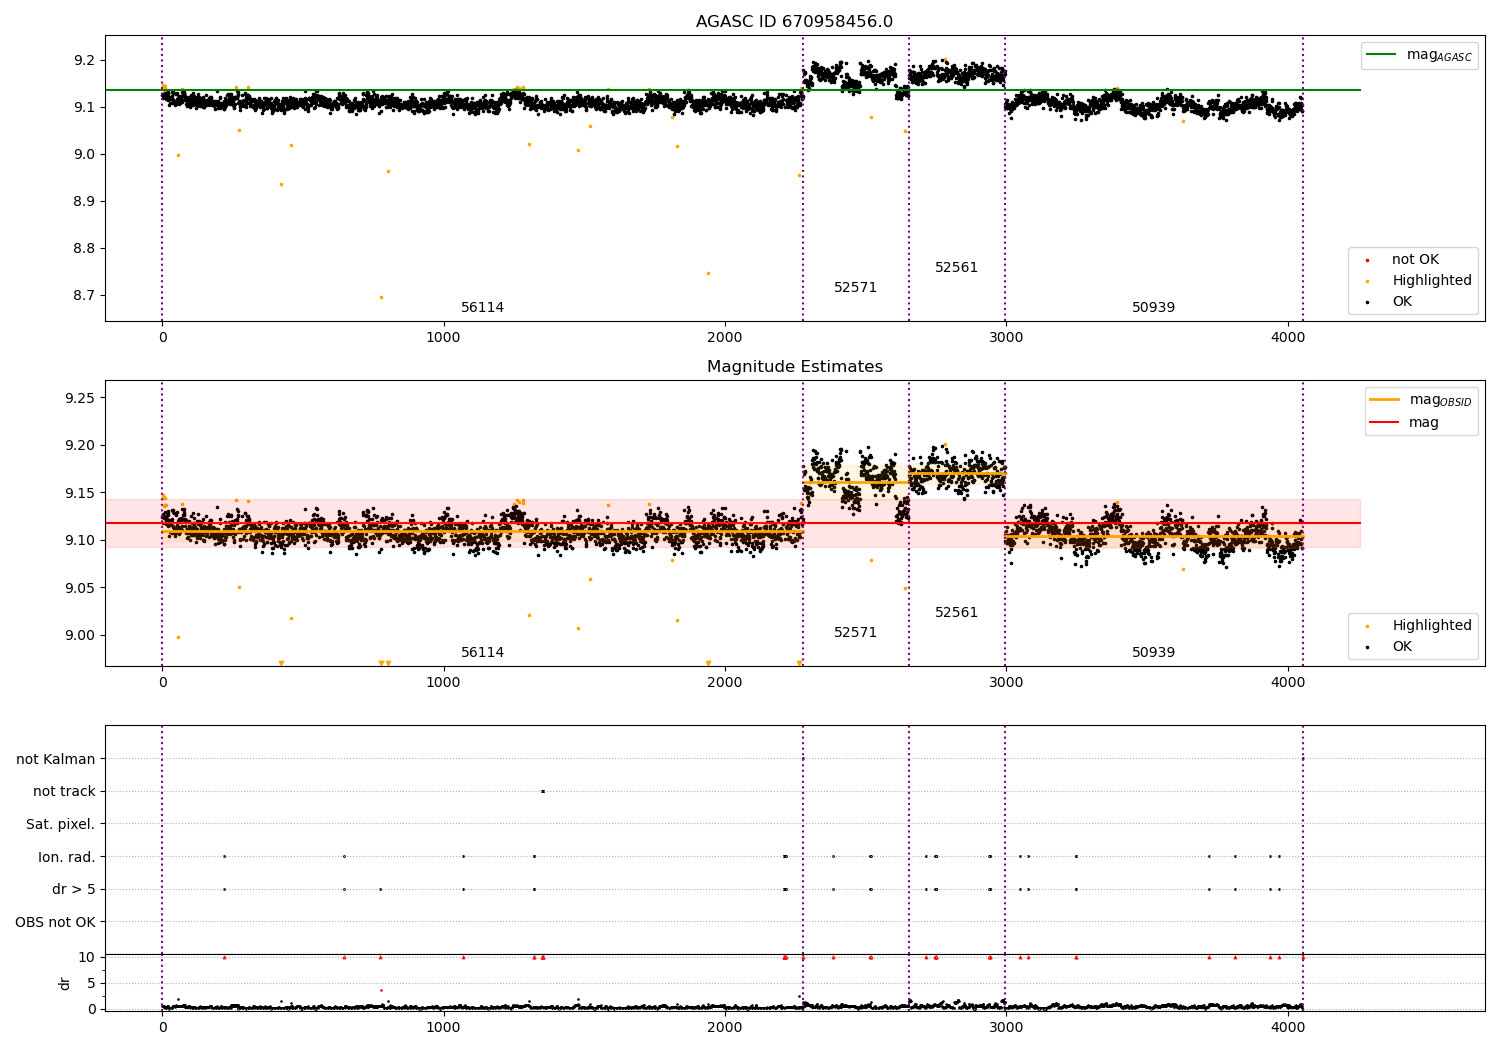
Task: Click the 9.2 y-axis tick in top plot
Action: (x=84, y=60)
